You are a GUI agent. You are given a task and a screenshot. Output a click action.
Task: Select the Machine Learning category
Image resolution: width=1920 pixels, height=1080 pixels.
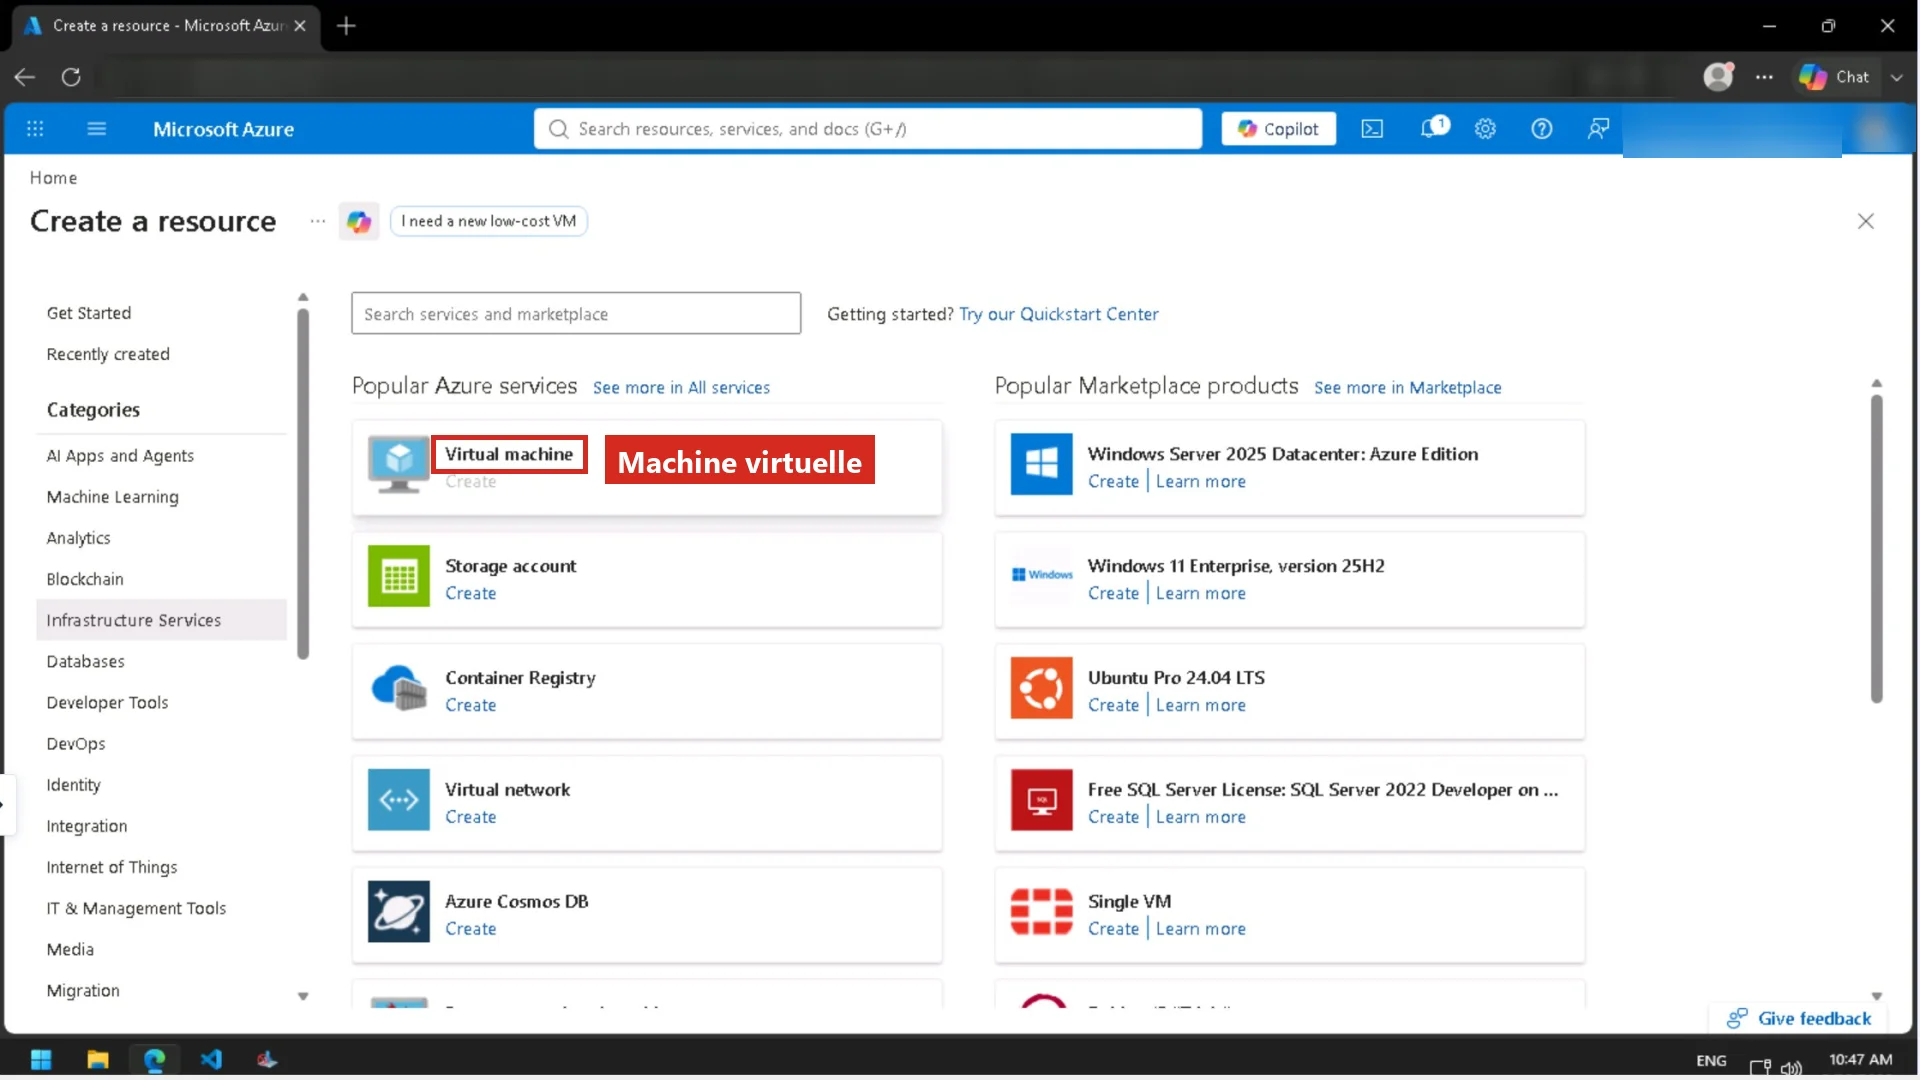point(112,497)
